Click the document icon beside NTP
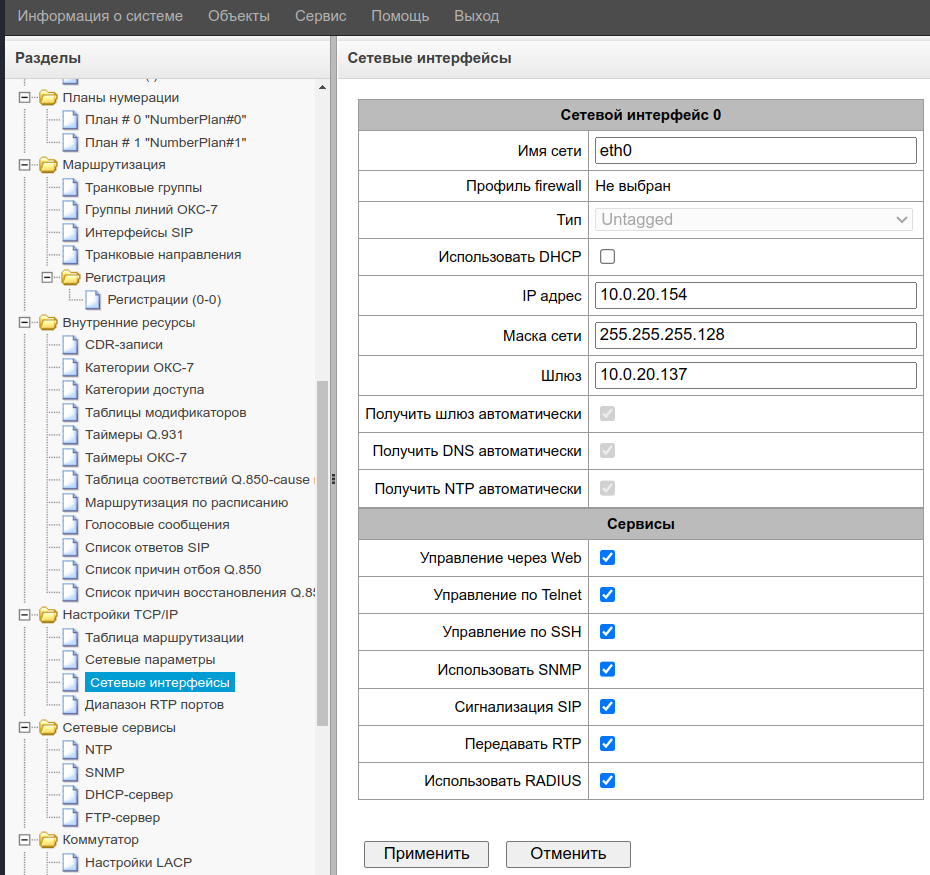 click(69, 750)
